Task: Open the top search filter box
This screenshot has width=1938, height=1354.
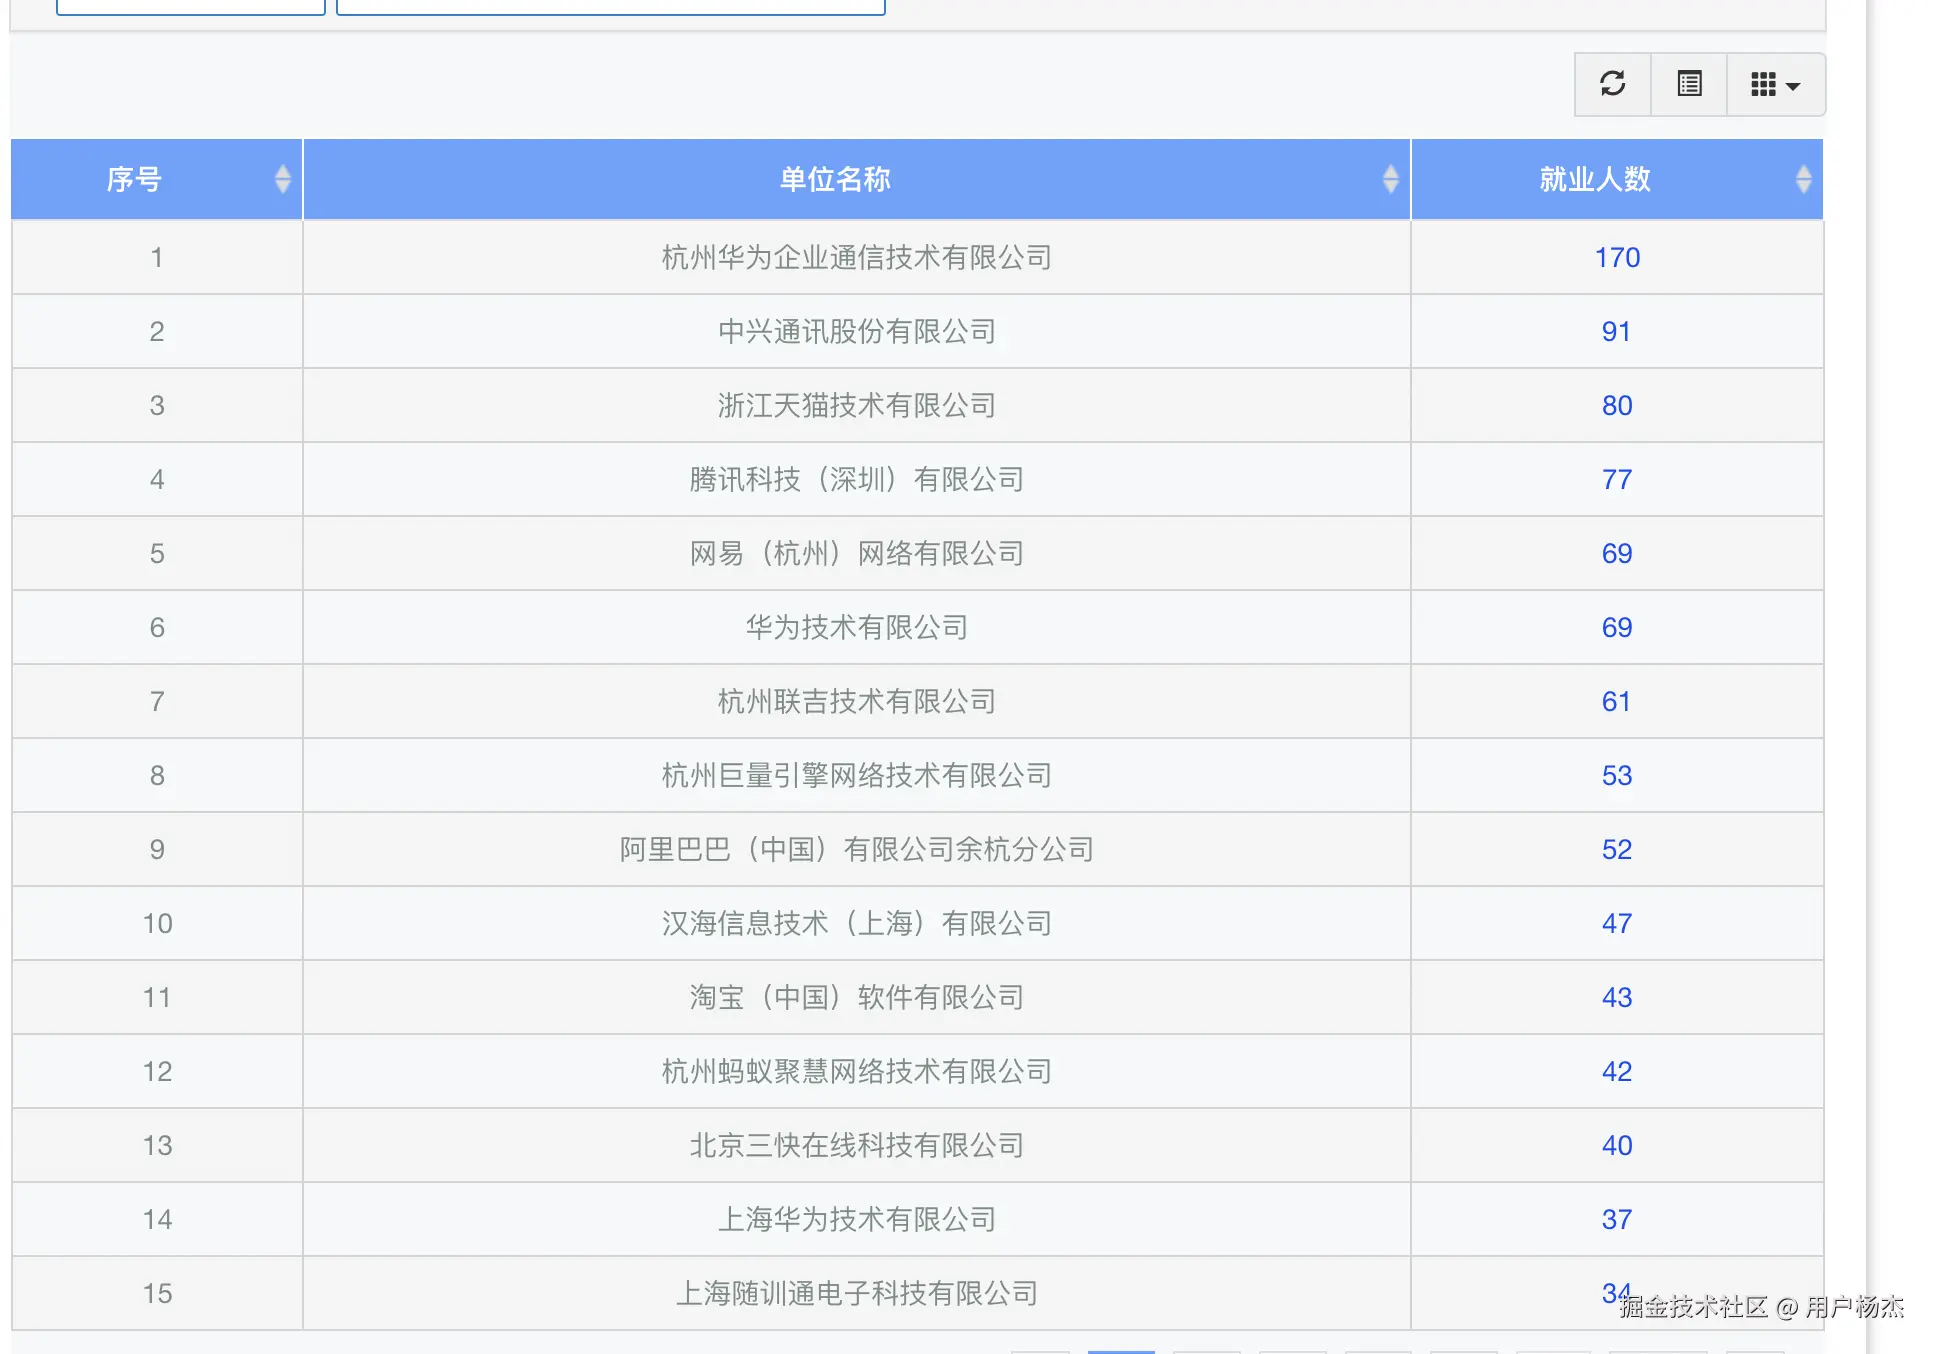Action: 611,5
